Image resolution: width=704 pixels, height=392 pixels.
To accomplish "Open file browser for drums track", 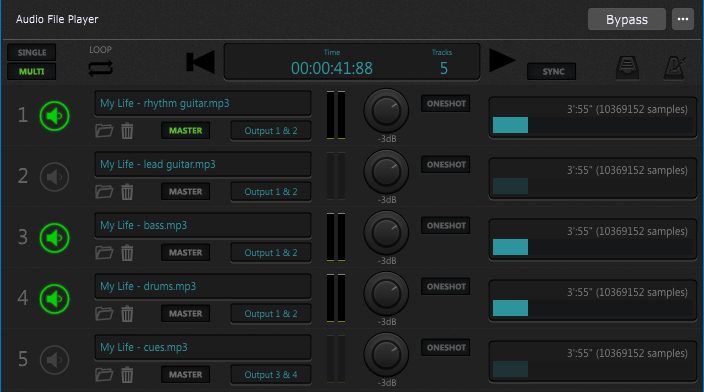I will click(x=104, y=313).
